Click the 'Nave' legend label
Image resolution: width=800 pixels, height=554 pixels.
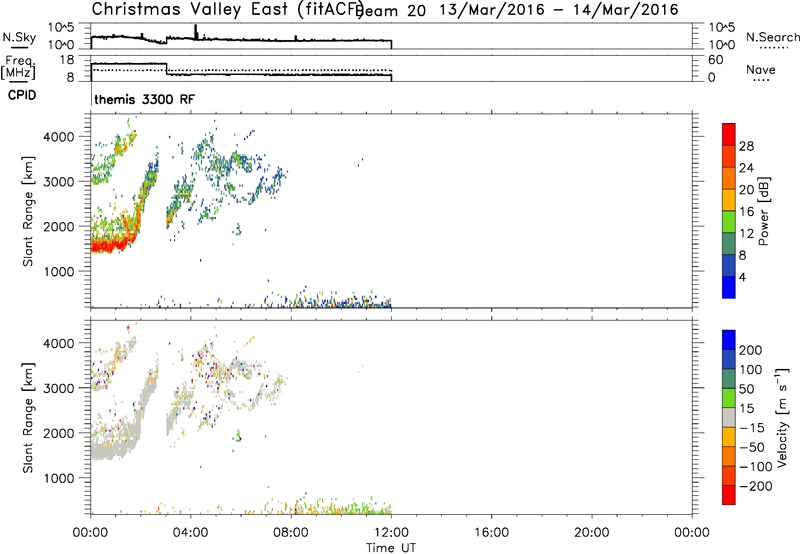click(760, 70)
